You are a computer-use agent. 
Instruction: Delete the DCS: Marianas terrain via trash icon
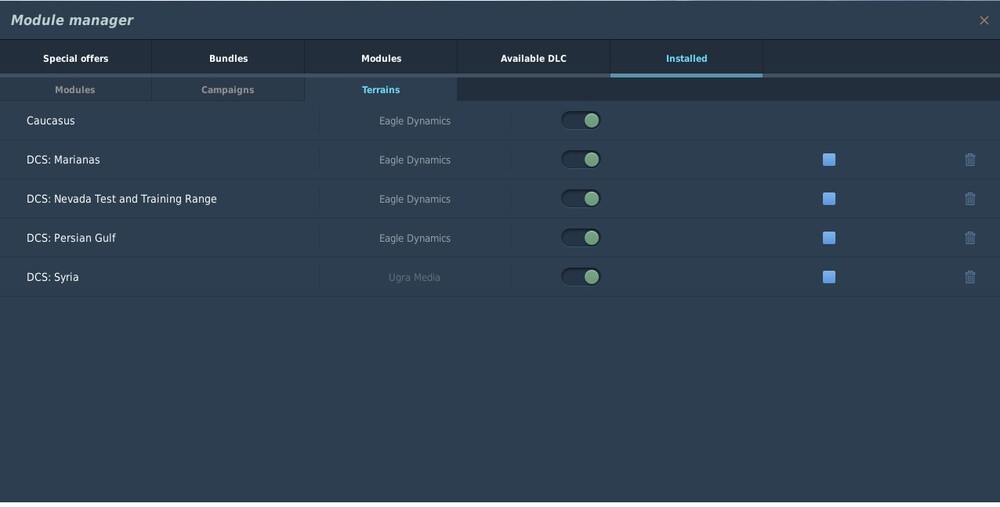(x=970, y=160)
